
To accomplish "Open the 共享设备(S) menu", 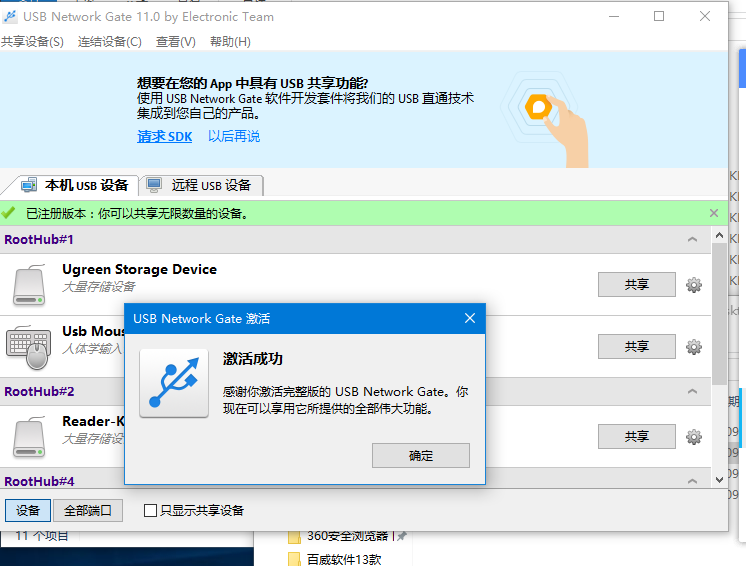I will point(32,42).
